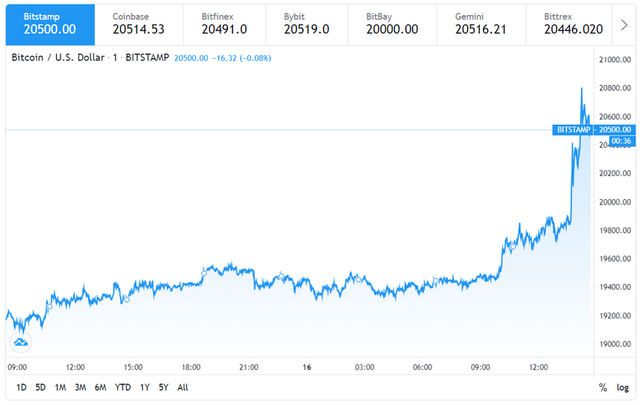Viewport: 640px width, 405px height.
Task: Show year-to-date with YTD button
Action: coord(123,387)
